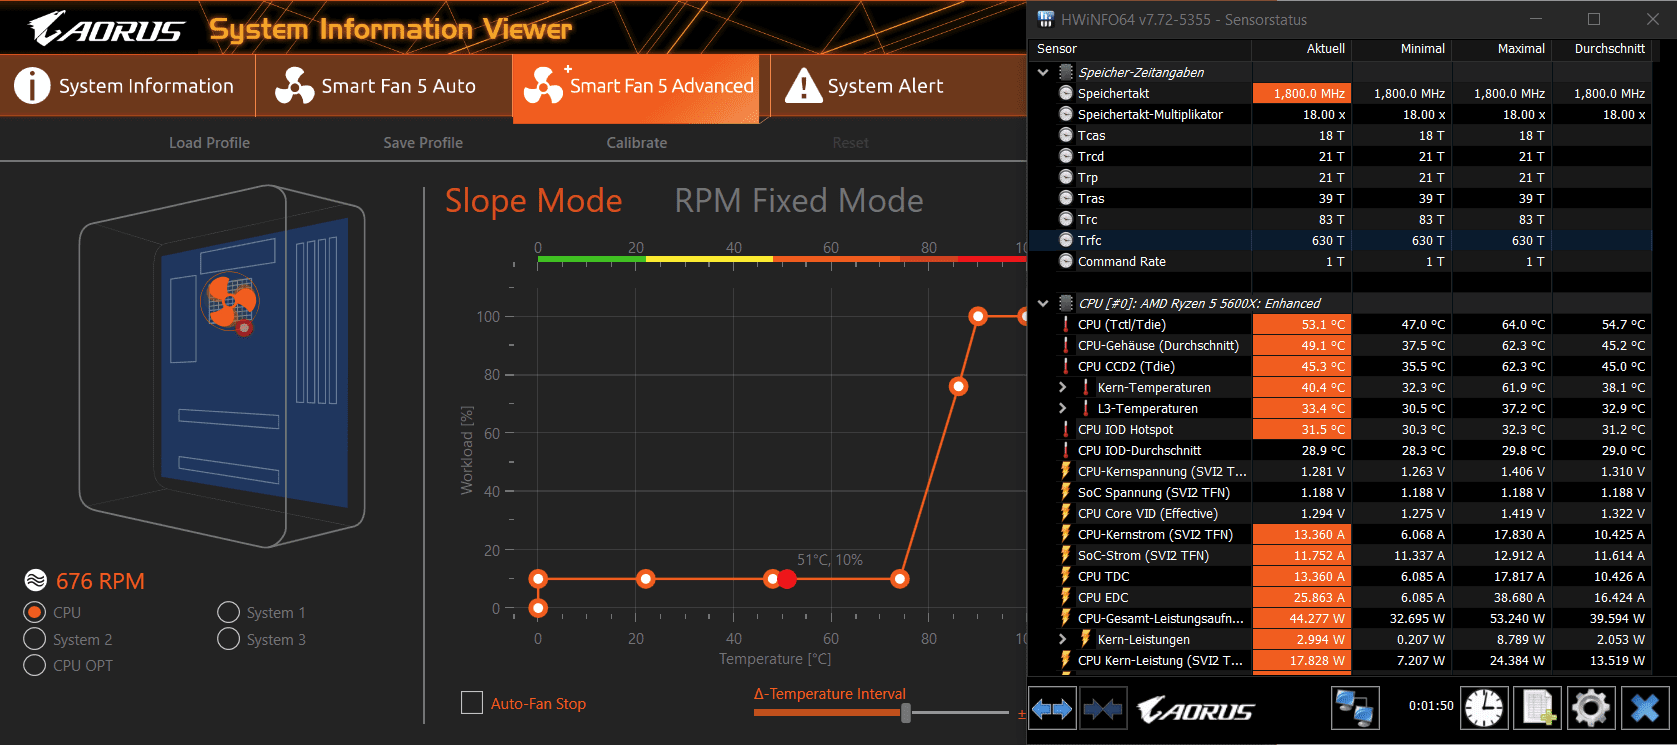Click HWiNFO collapse columns arrows button
The image size is (1677, 745).
pos(1103,709)
